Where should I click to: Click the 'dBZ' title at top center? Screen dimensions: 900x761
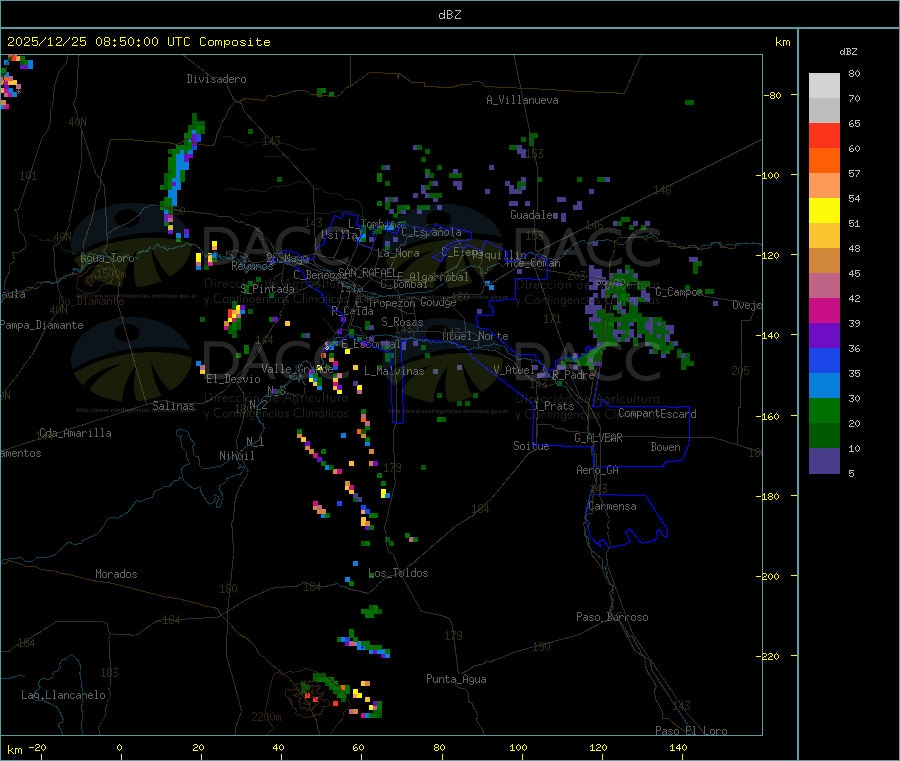click(x=449, y=15)
